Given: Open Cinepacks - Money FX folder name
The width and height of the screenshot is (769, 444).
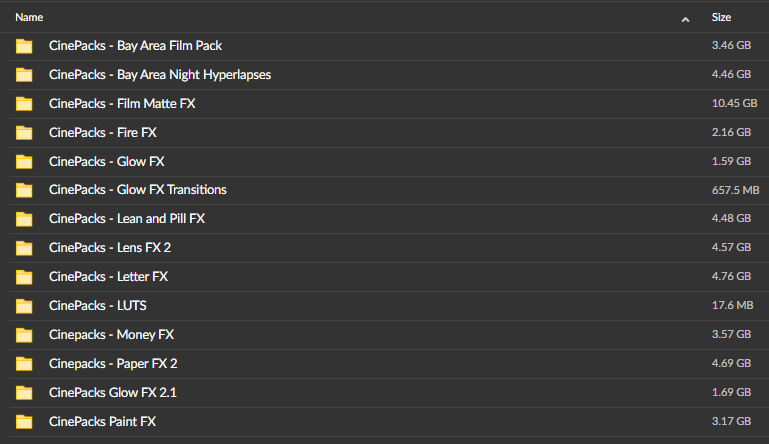Looking at the screenshot, I should pos(111,334).
